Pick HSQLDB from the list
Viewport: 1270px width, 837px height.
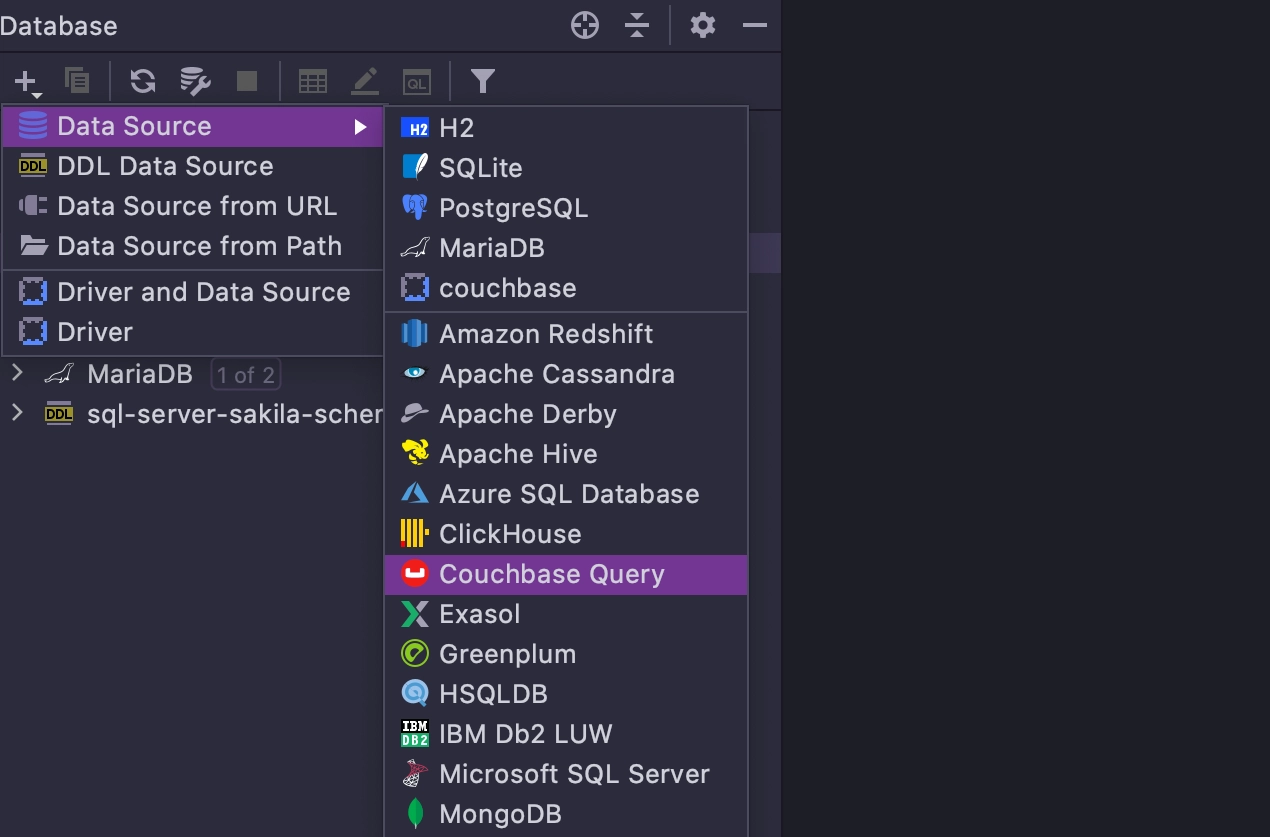(x=566, y=694)
